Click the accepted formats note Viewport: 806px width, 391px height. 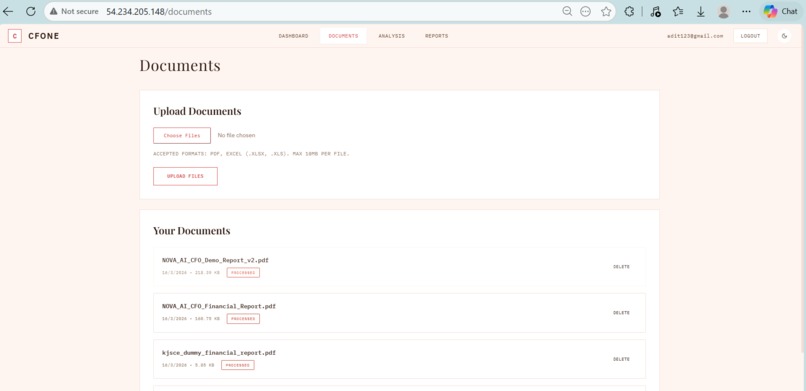click(251, 154)
